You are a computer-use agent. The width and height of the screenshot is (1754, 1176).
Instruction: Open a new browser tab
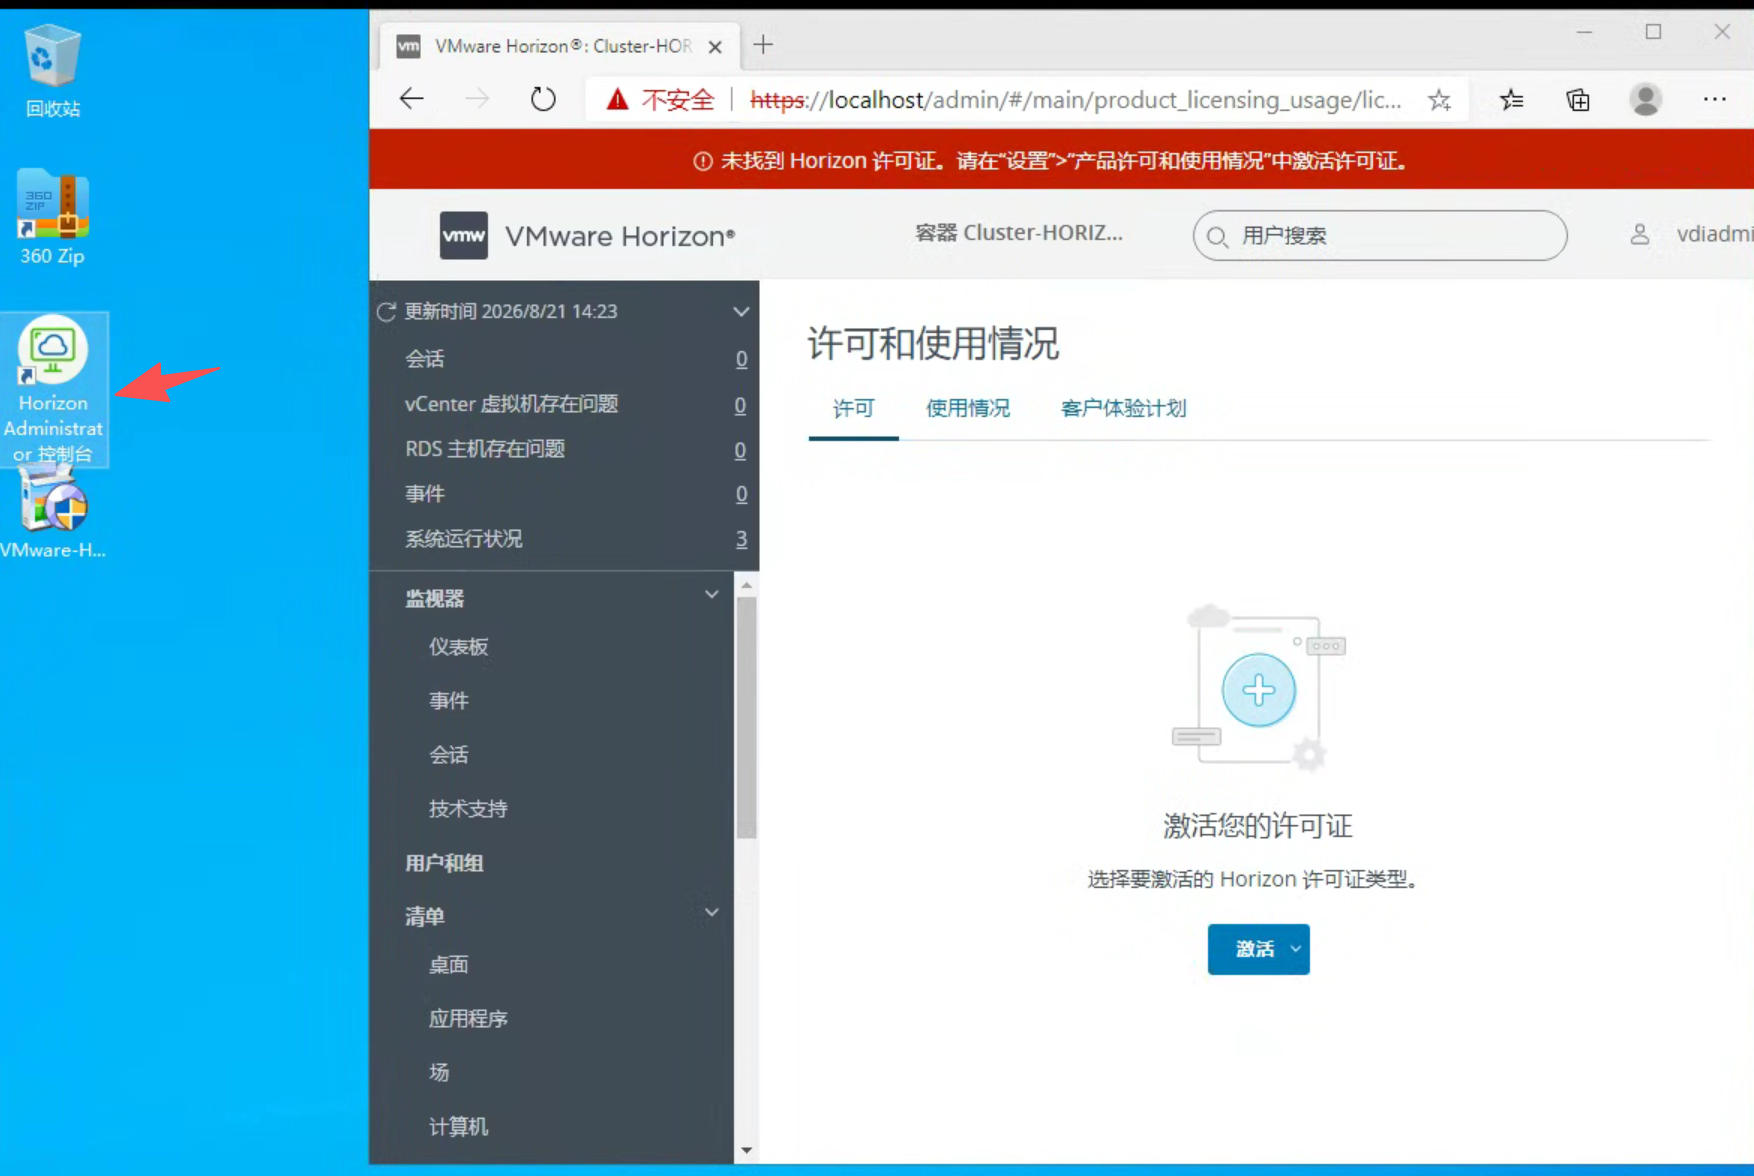click(x=763, y=45)
